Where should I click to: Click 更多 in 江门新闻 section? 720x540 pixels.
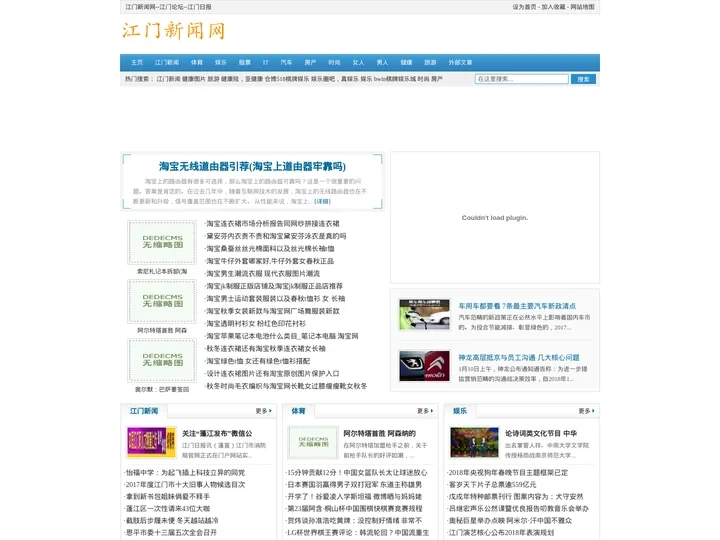click(264, 411)
